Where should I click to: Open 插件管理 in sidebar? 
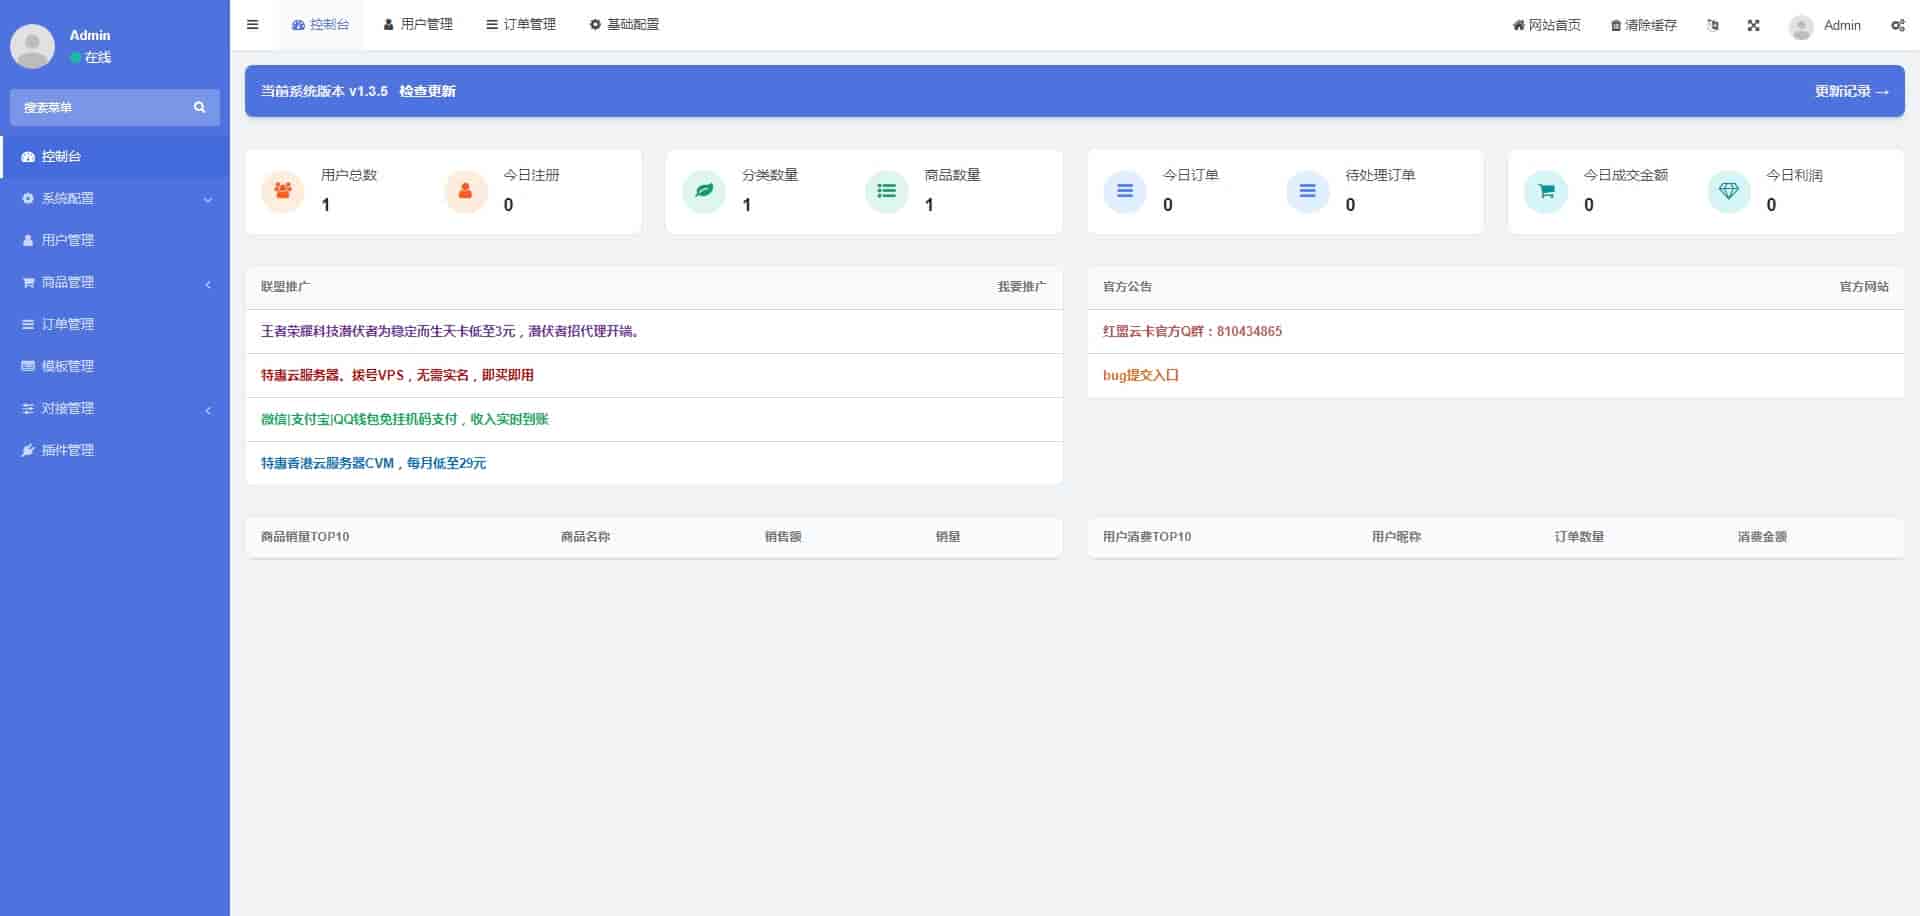(x=67, y=451)
